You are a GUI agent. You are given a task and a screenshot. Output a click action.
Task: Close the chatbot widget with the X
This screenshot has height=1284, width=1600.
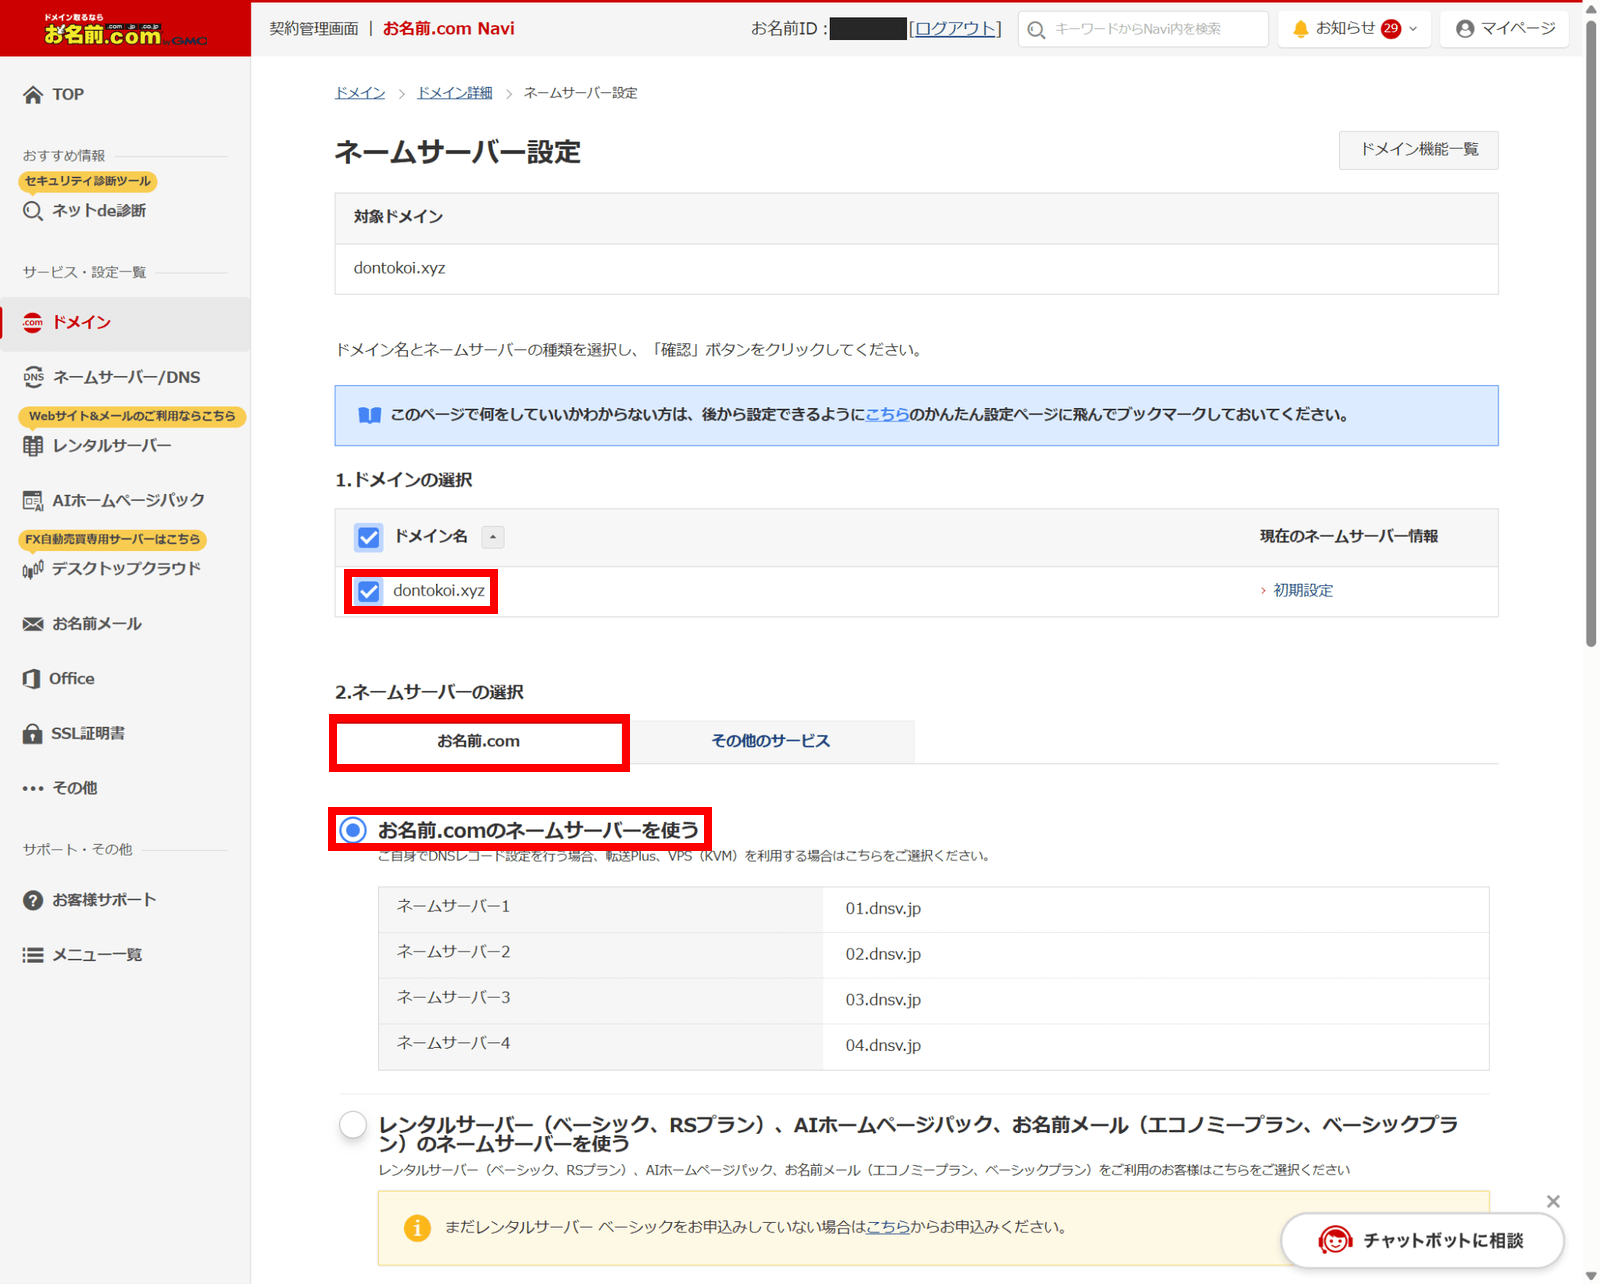point(1553,1201)
